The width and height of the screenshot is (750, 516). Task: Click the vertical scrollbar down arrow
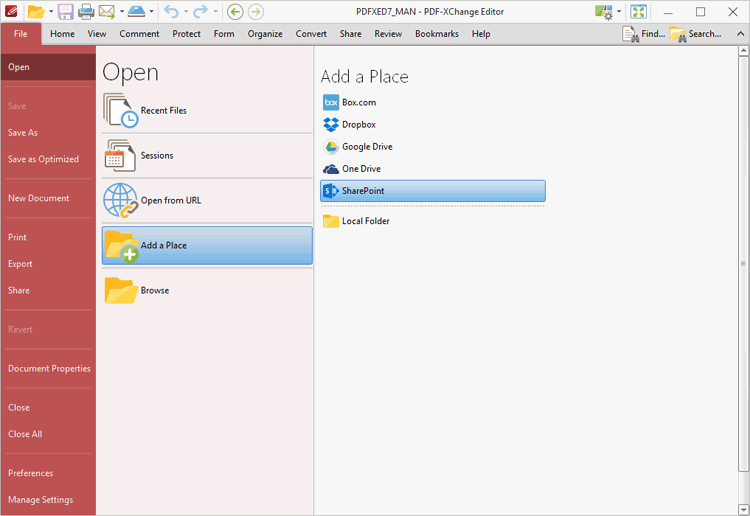point(743,509)
